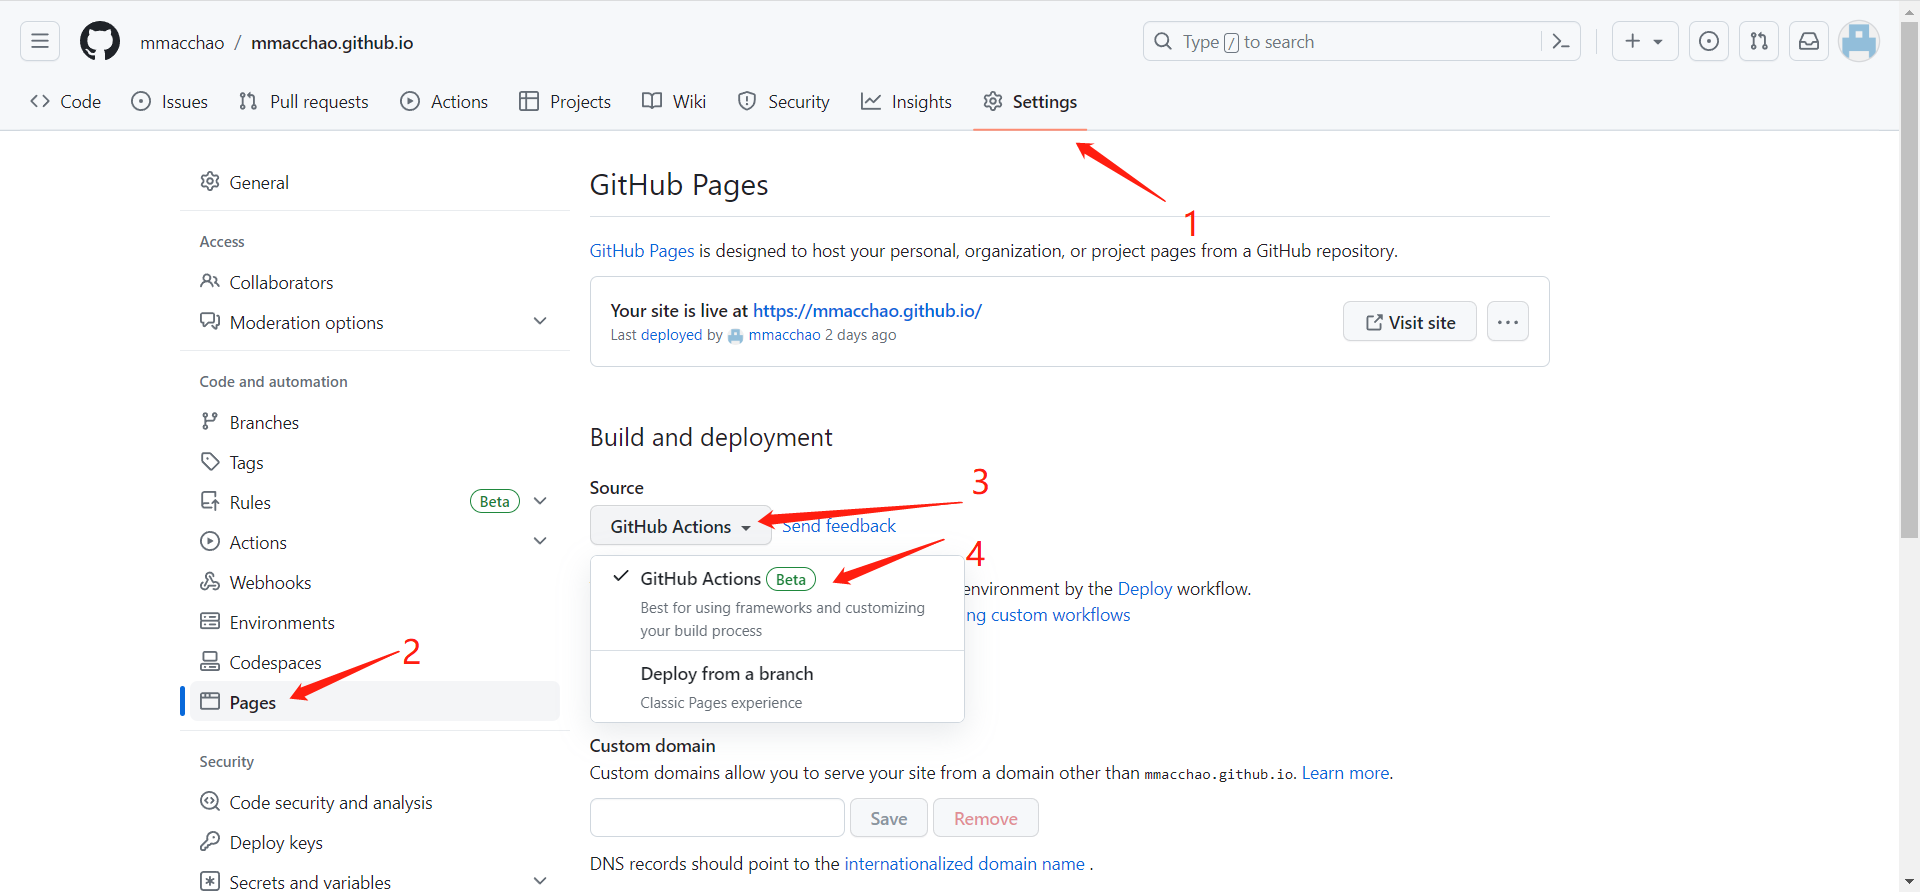1920x892 pixels.
Task: Open the Pull requests tab
Action: 304,101
